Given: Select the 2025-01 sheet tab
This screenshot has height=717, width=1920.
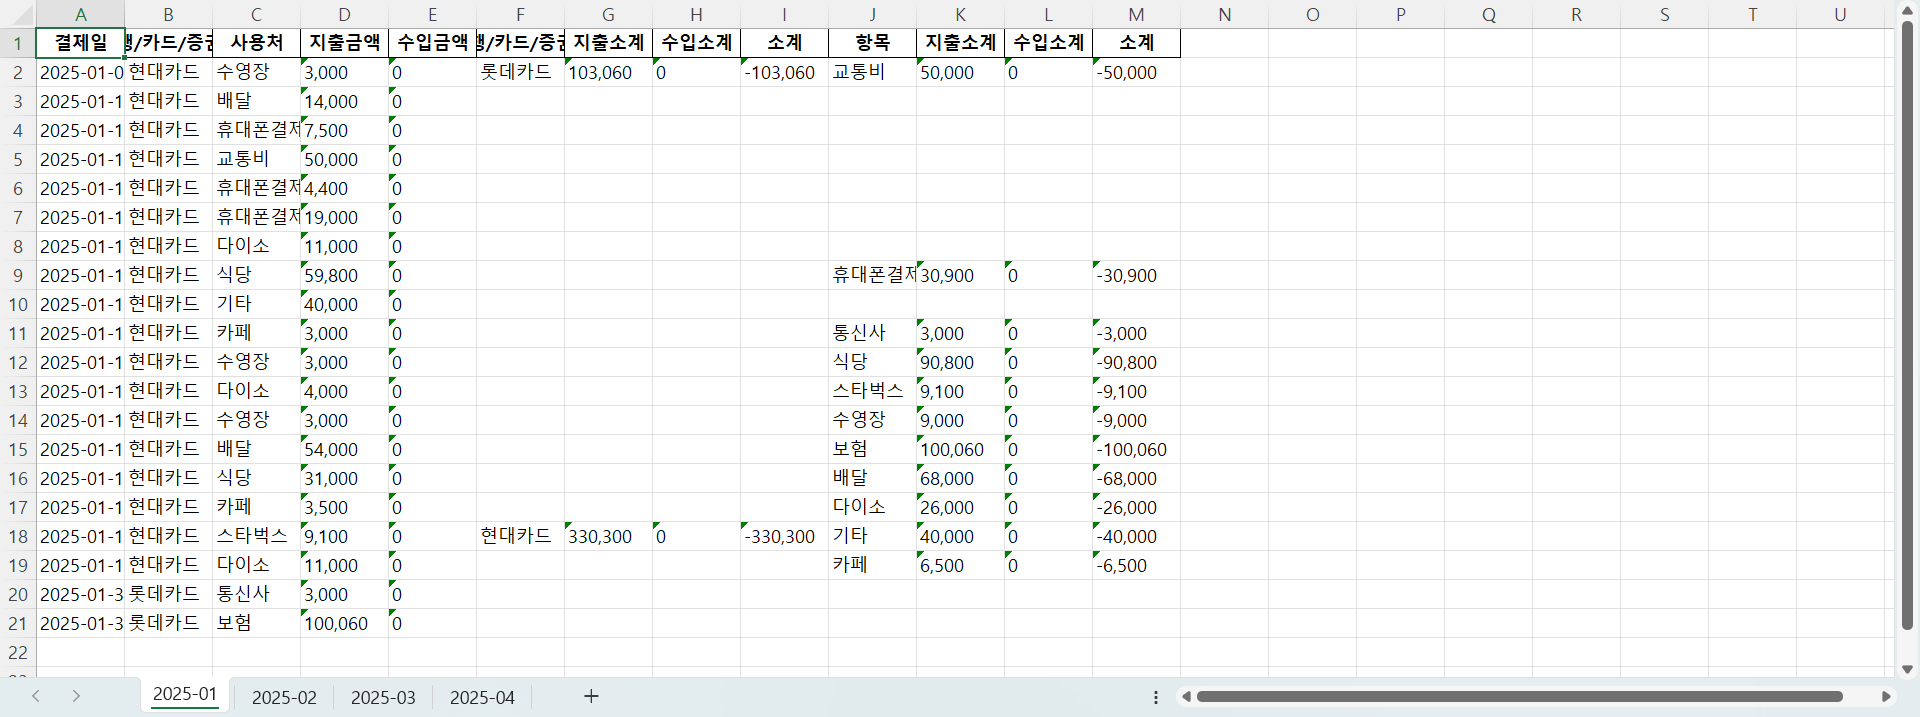Looking at the screenshot, I should tap(185, 695).
